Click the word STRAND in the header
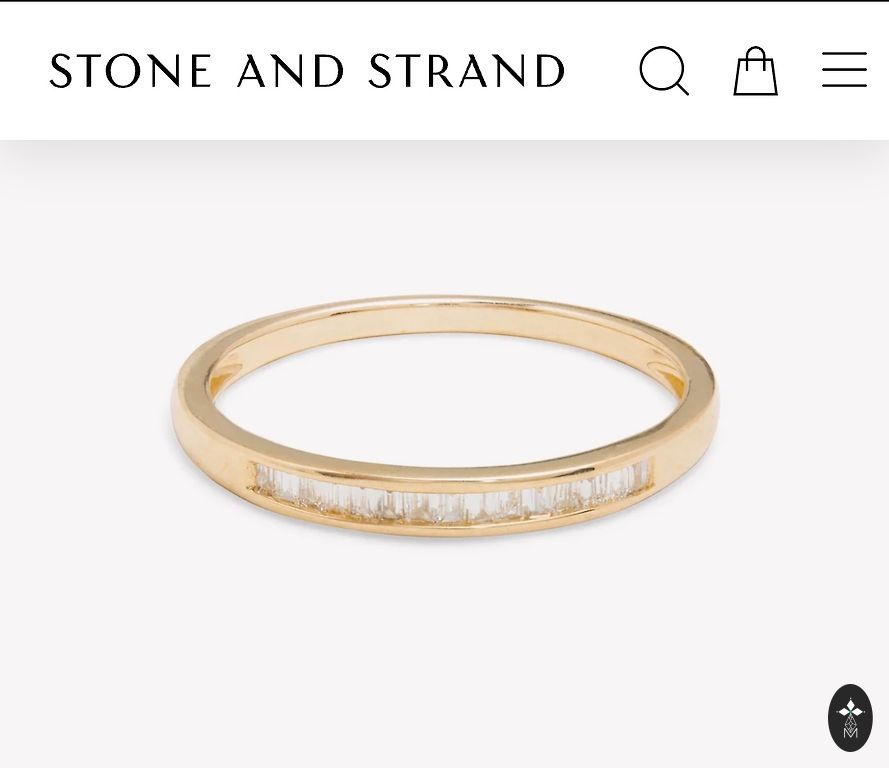 467,71
